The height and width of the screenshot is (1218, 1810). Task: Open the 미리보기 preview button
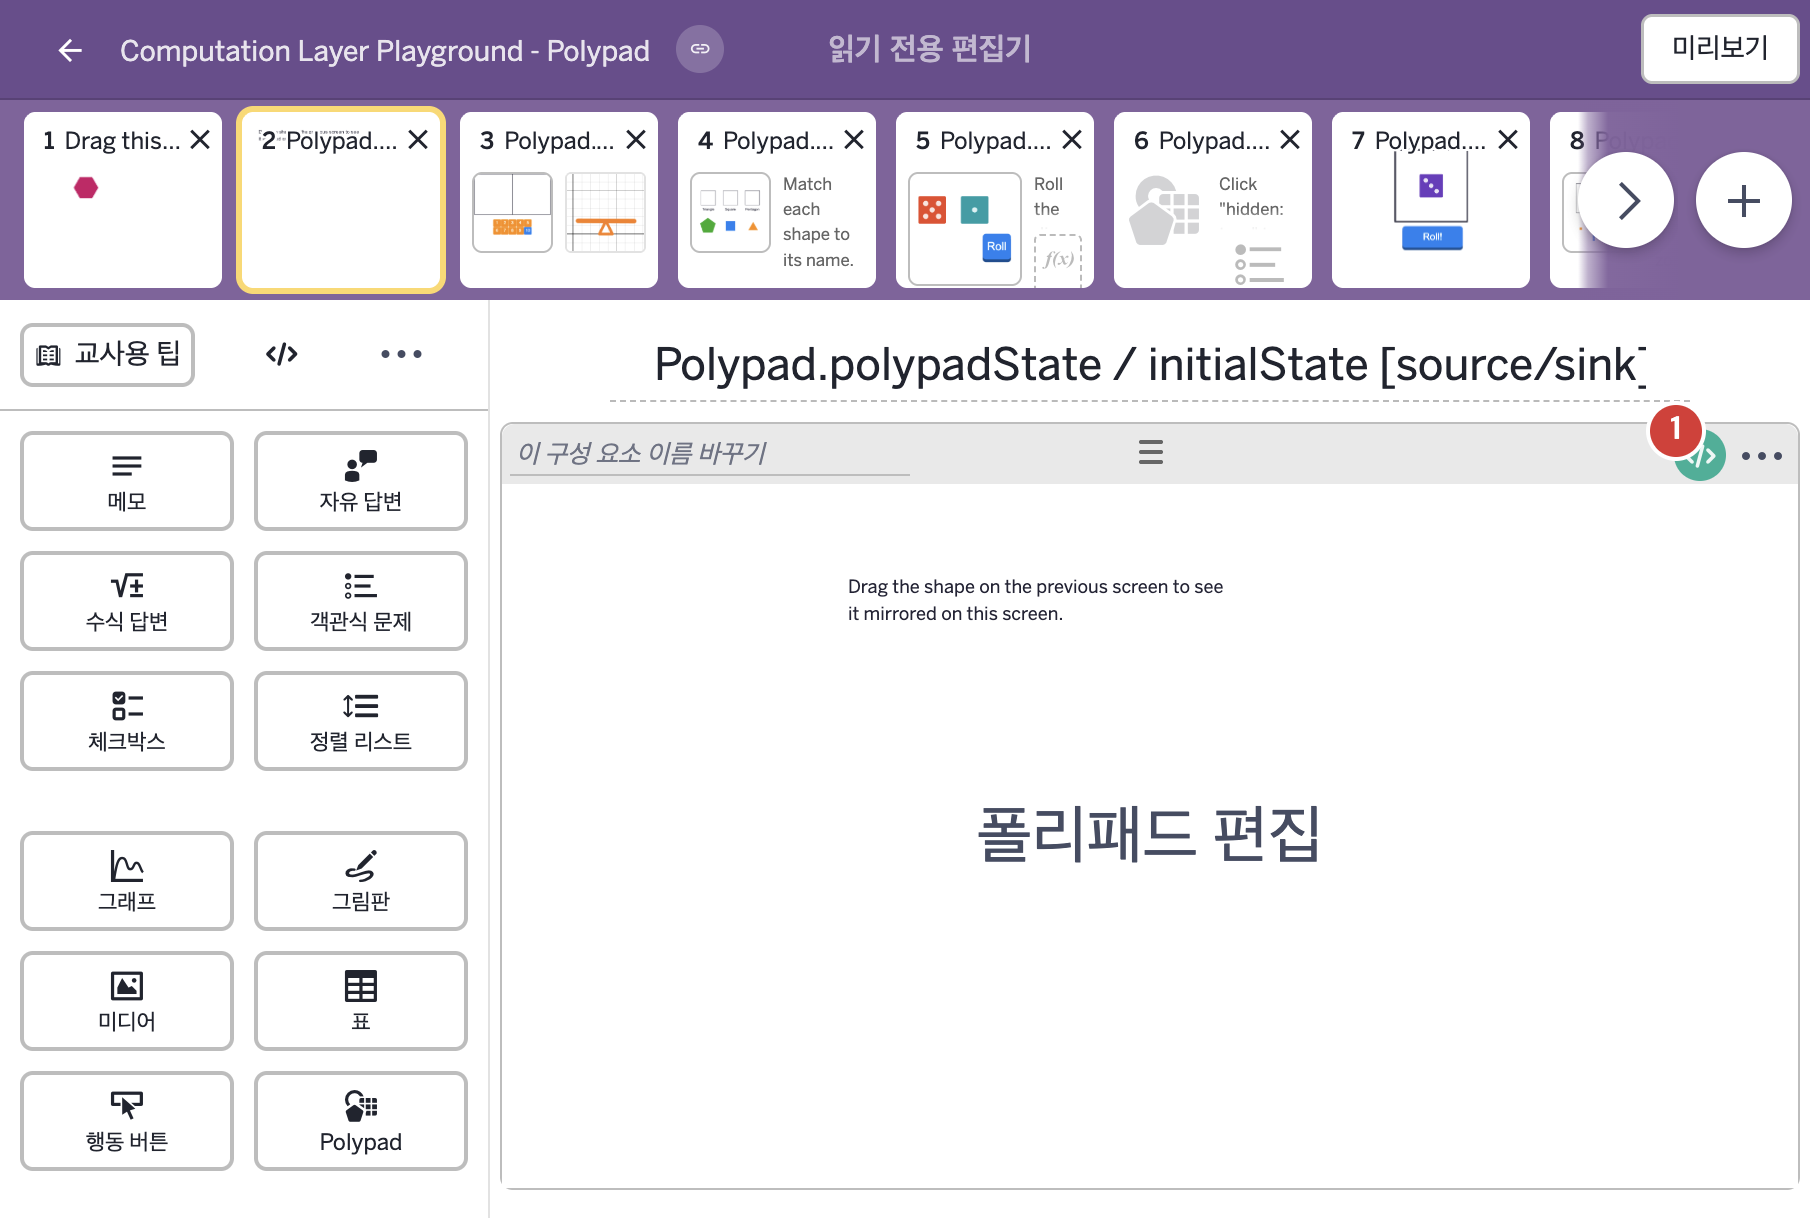(x=1720, y=48)
